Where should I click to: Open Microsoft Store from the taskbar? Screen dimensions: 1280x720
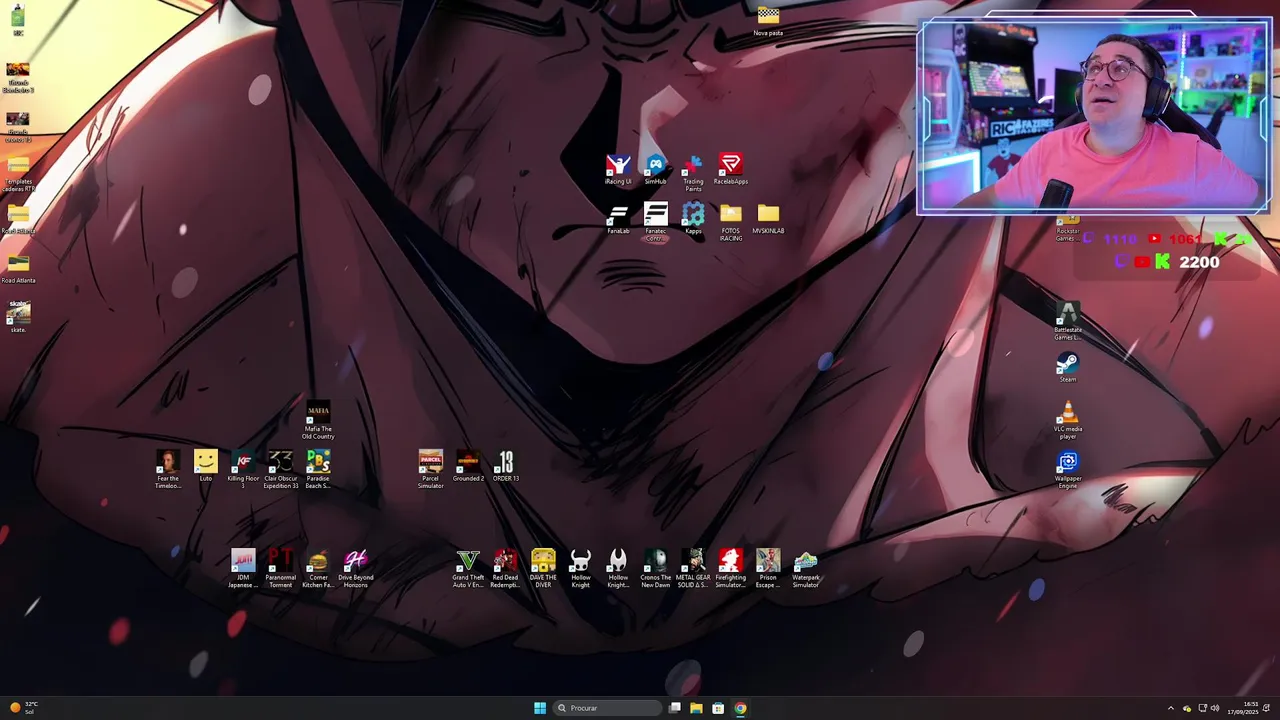click(718, 708)
